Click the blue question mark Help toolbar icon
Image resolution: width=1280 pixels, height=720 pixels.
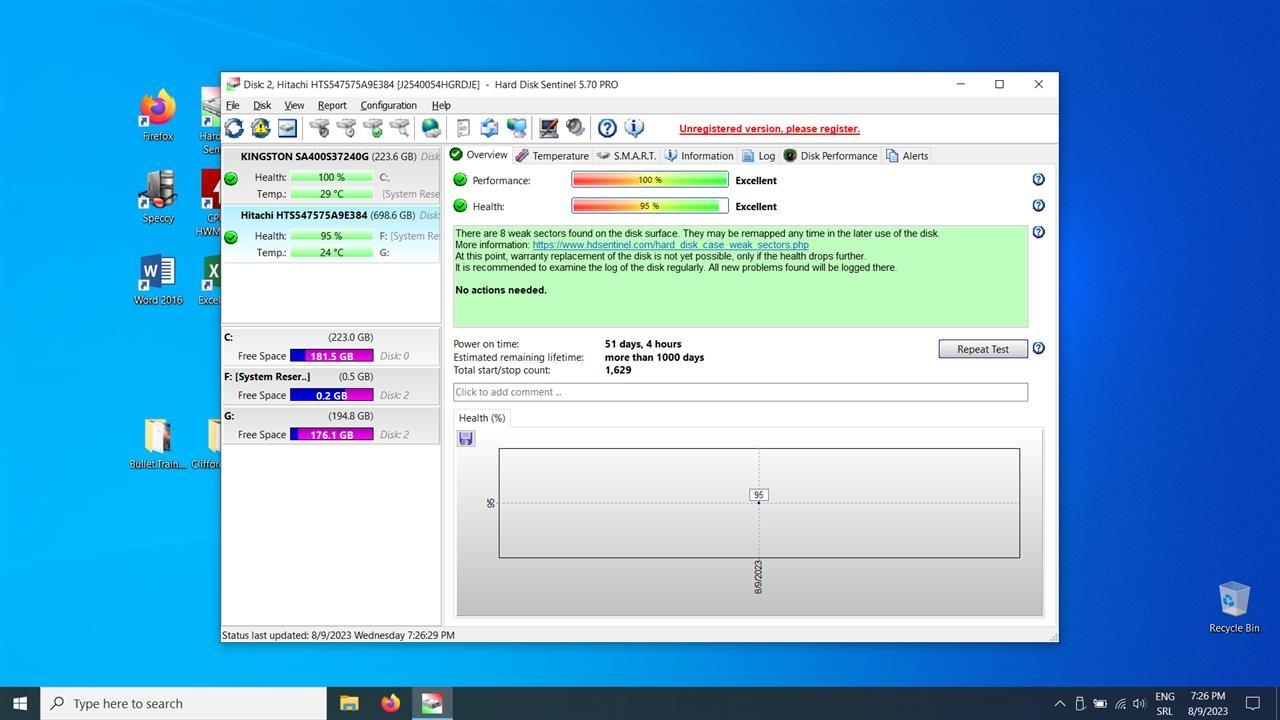coord(607,128)
